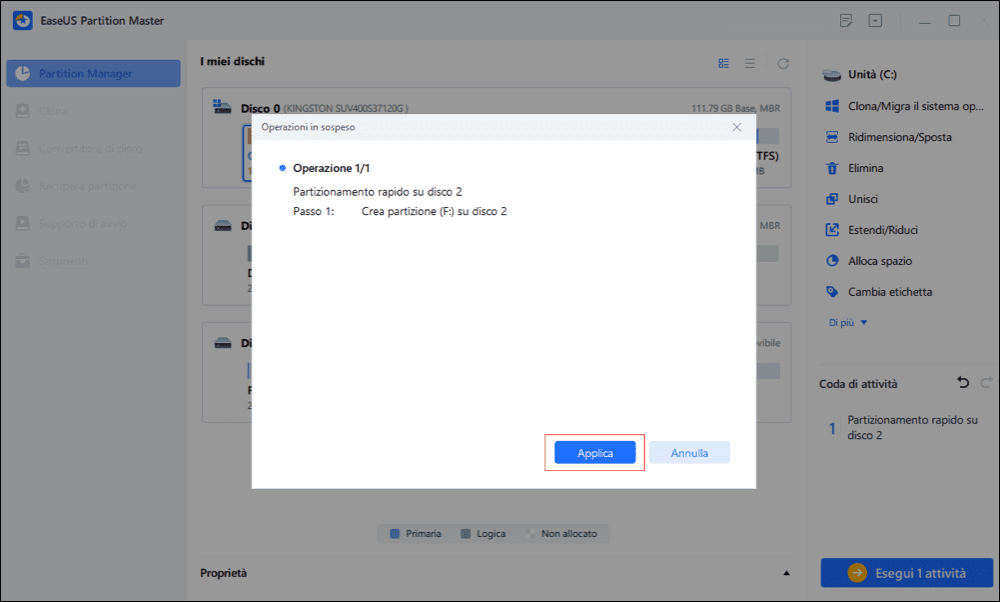The height and width of the screenshot is (602, 1000).
Task: Click Esegui 1 attività button
Action: click(906, 573)
